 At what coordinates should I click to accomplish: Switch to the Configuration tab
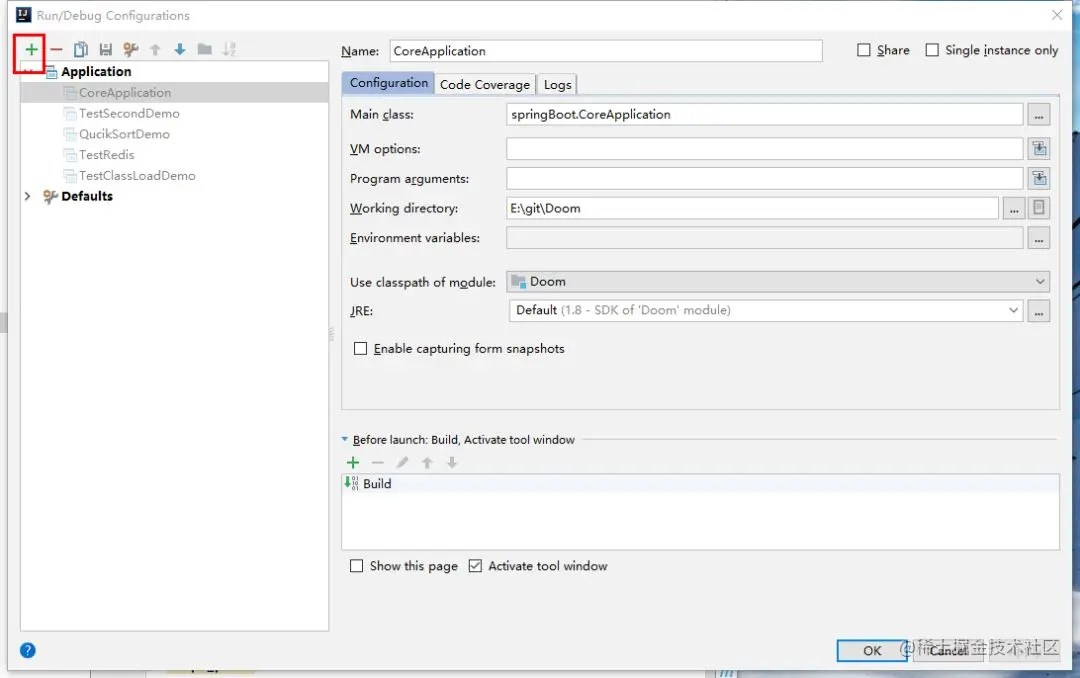[388, 83]
